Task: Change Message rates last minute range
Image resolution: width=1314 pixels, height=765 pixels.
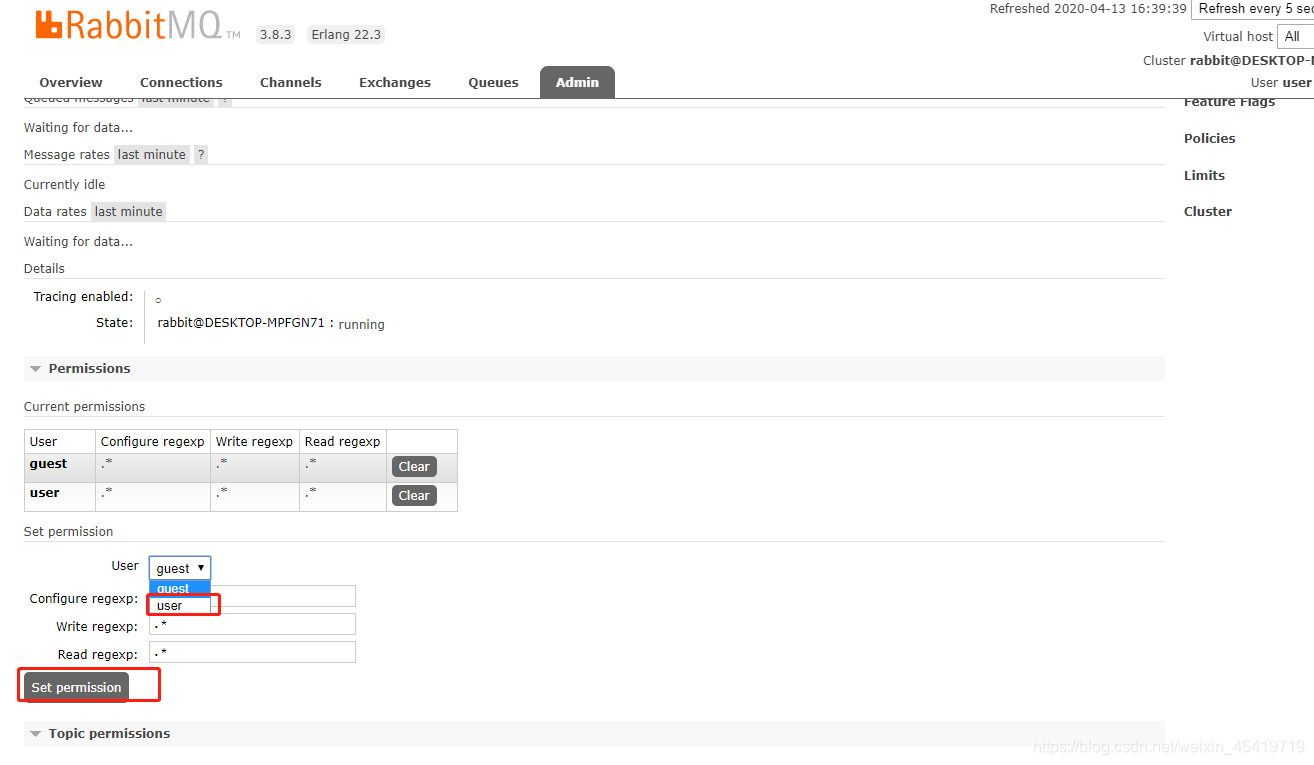Action: (x=151, y=154)
